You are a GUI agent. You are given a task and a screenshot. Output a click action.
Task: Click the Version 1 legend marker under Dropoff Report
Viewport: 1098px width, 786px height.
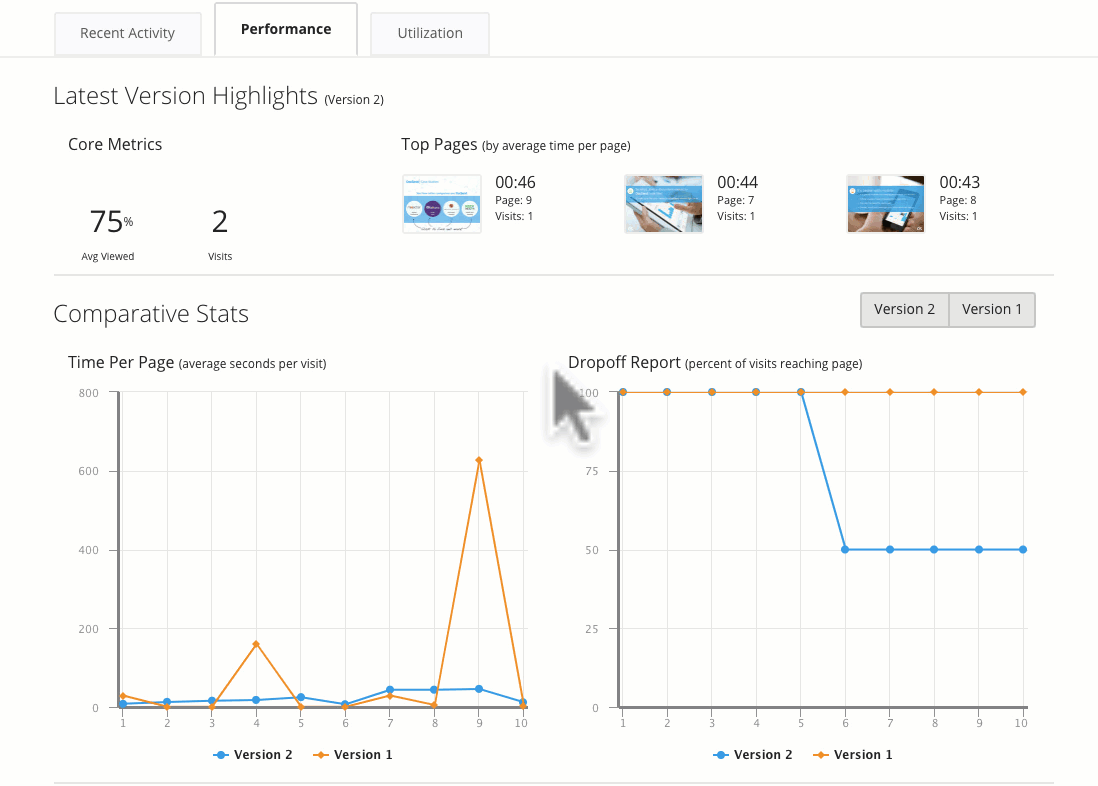(x=820, y=754)
